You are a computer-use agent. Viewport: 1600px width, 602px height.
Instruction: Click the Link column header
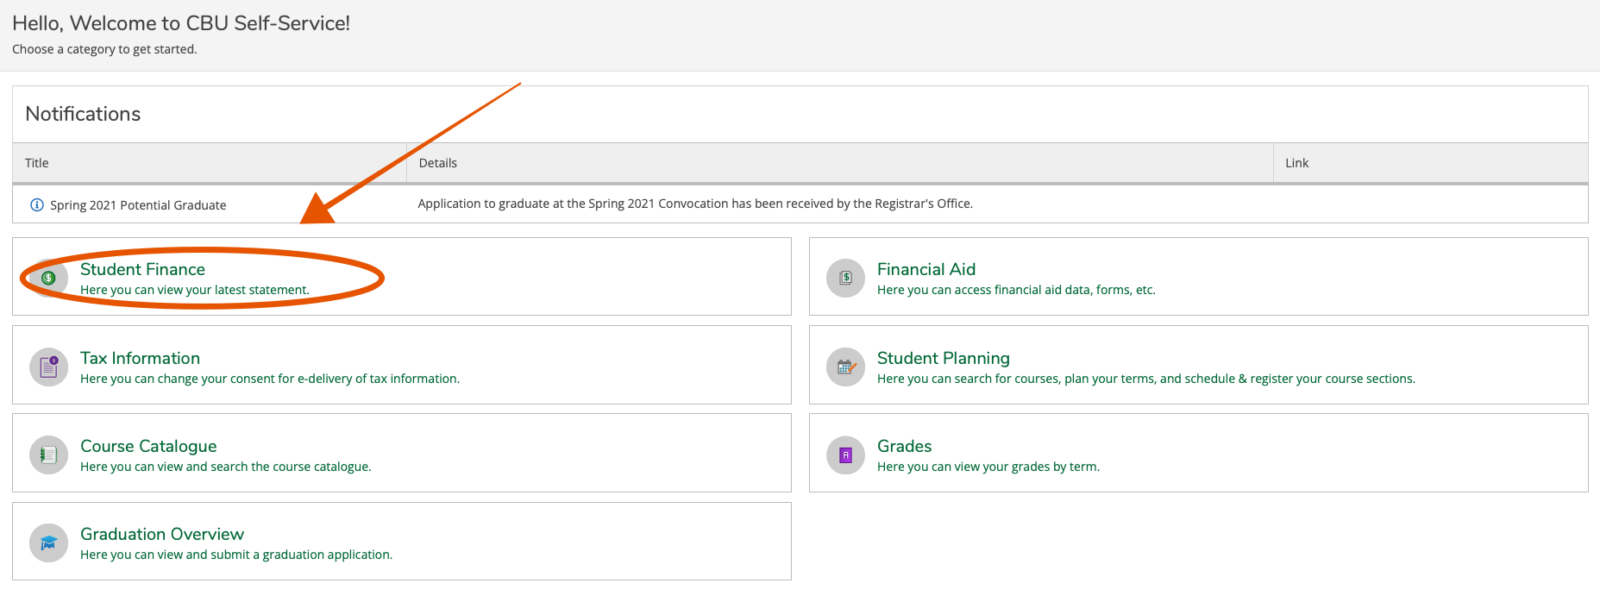click(1296, 163)
